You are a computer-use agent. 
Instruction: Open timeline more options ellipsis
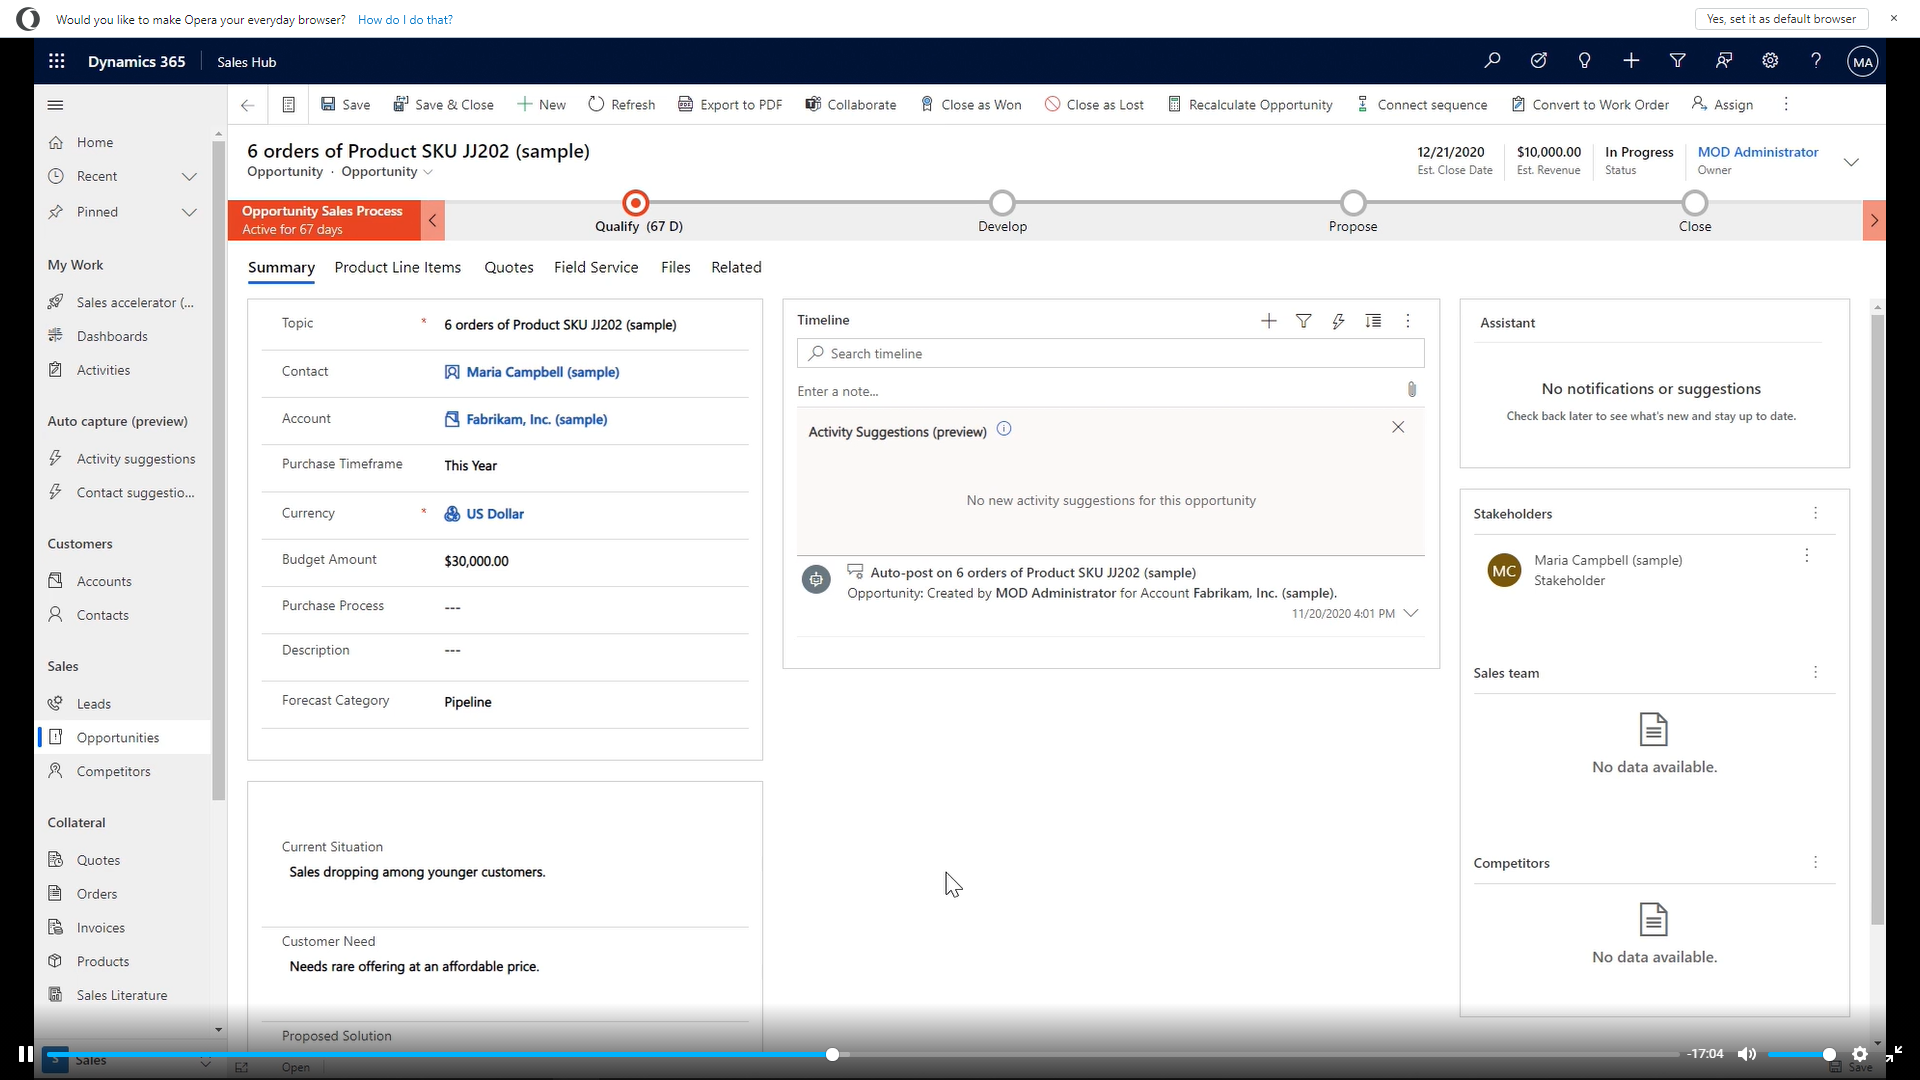1408,321
